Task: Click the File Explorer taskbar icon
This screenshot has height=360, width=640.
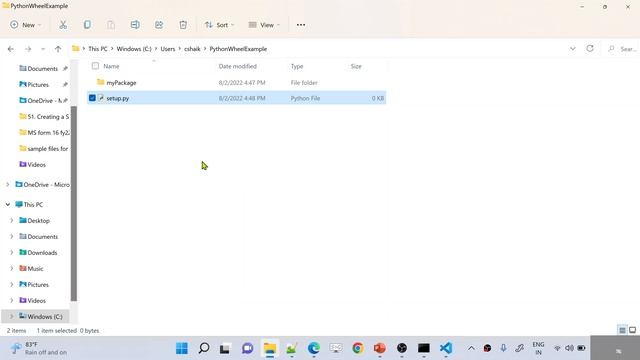Action: [x=270, y=348]
